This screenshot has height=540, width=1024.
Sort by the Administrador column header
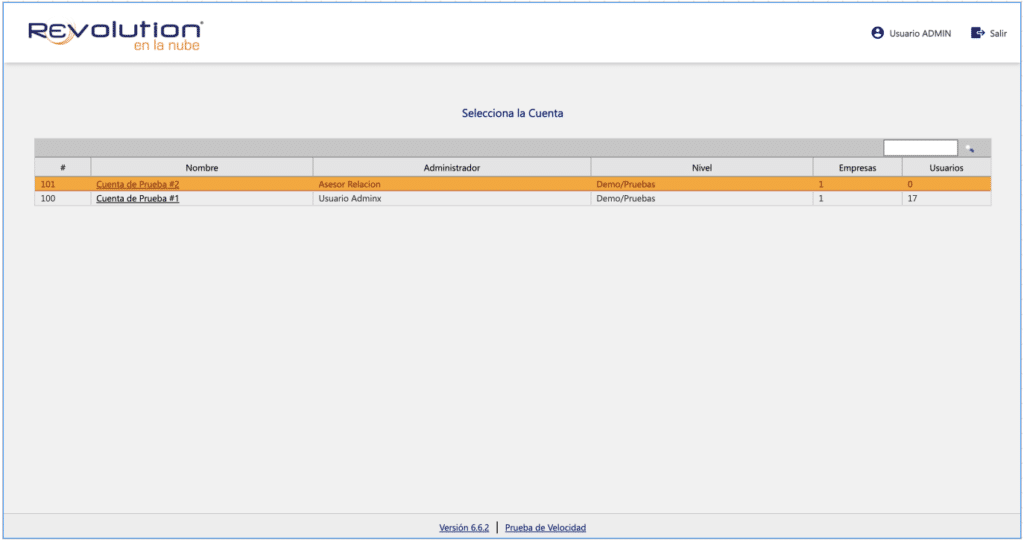(451, 168)
